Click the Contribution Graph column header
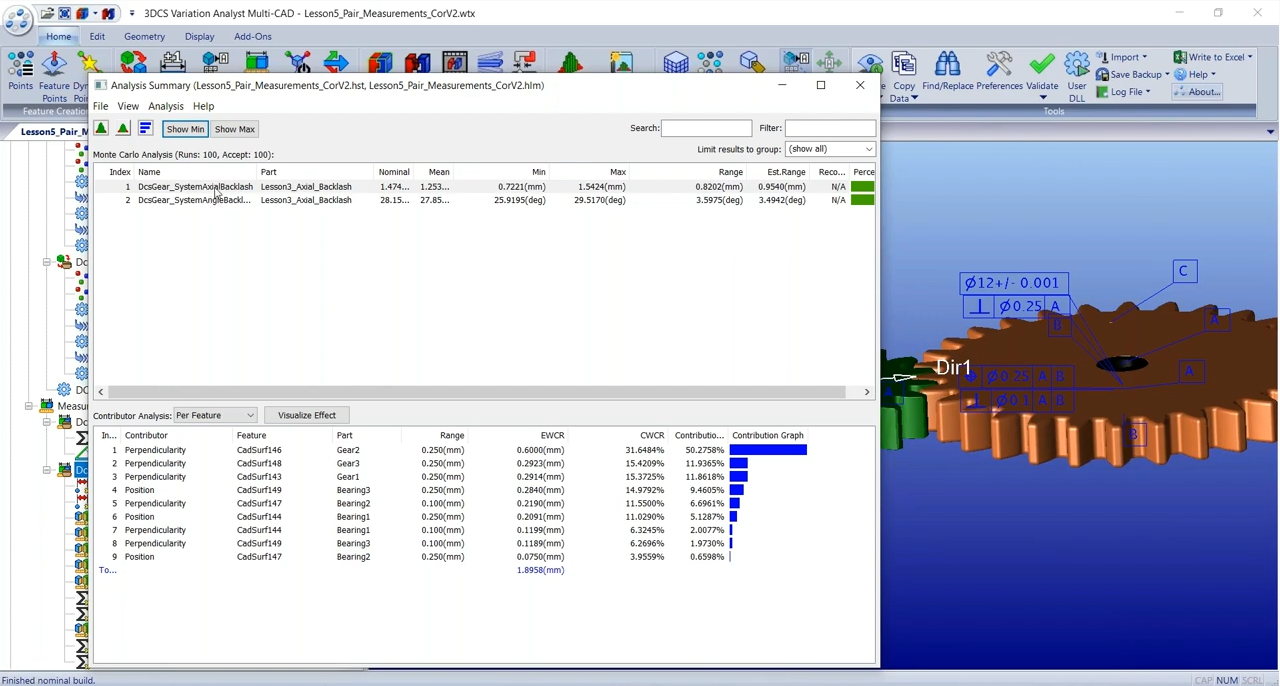Viewport: 1280px width, 686px height. (x=768, y=435)
